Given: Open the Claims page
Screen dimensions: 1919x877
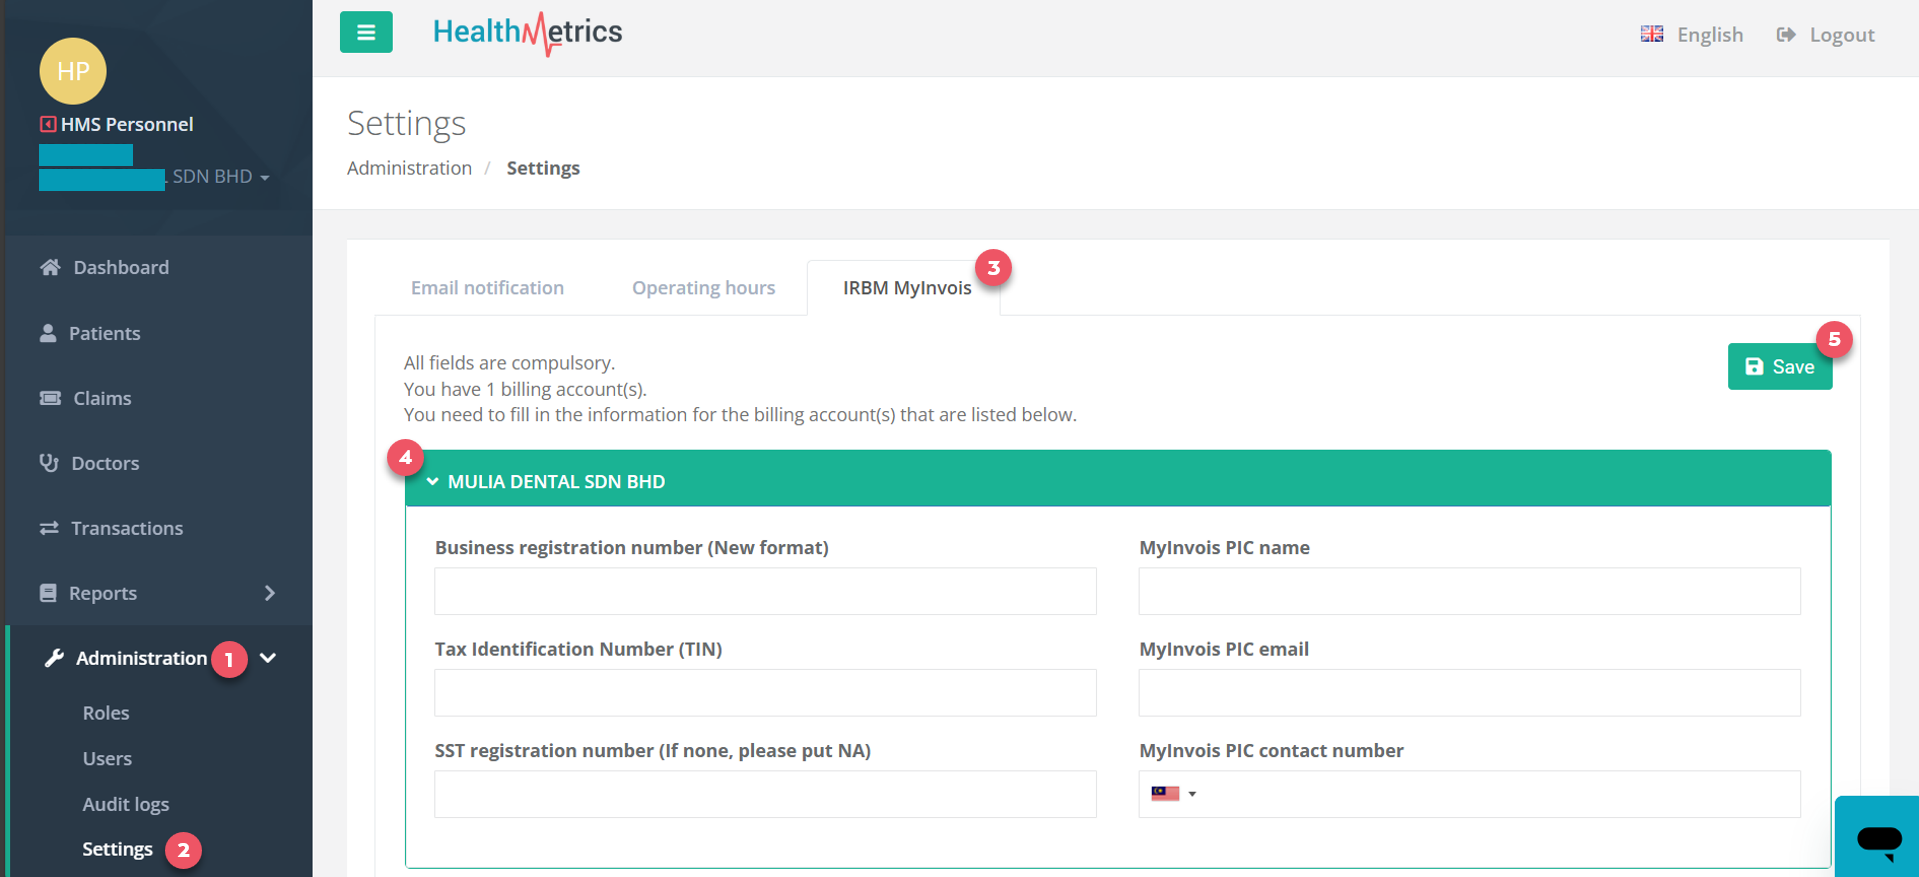Looking at the screenshot, I should (102, 398).
